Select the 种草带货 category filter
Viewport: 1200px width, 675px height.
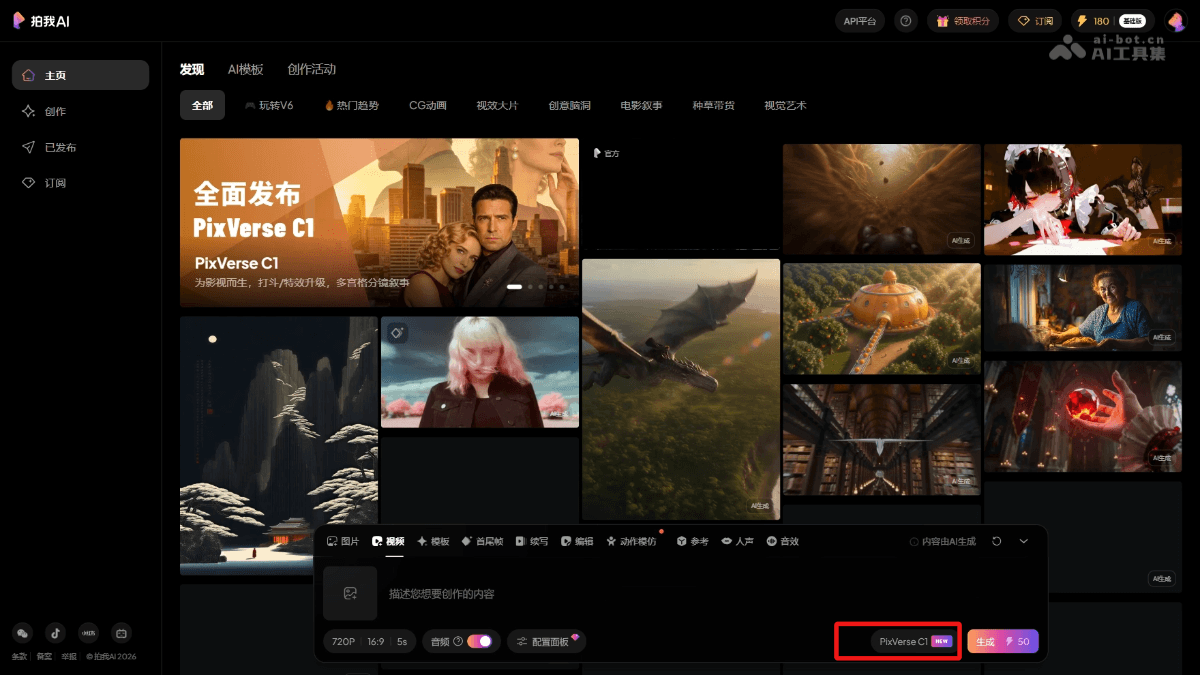click(713, 105)
